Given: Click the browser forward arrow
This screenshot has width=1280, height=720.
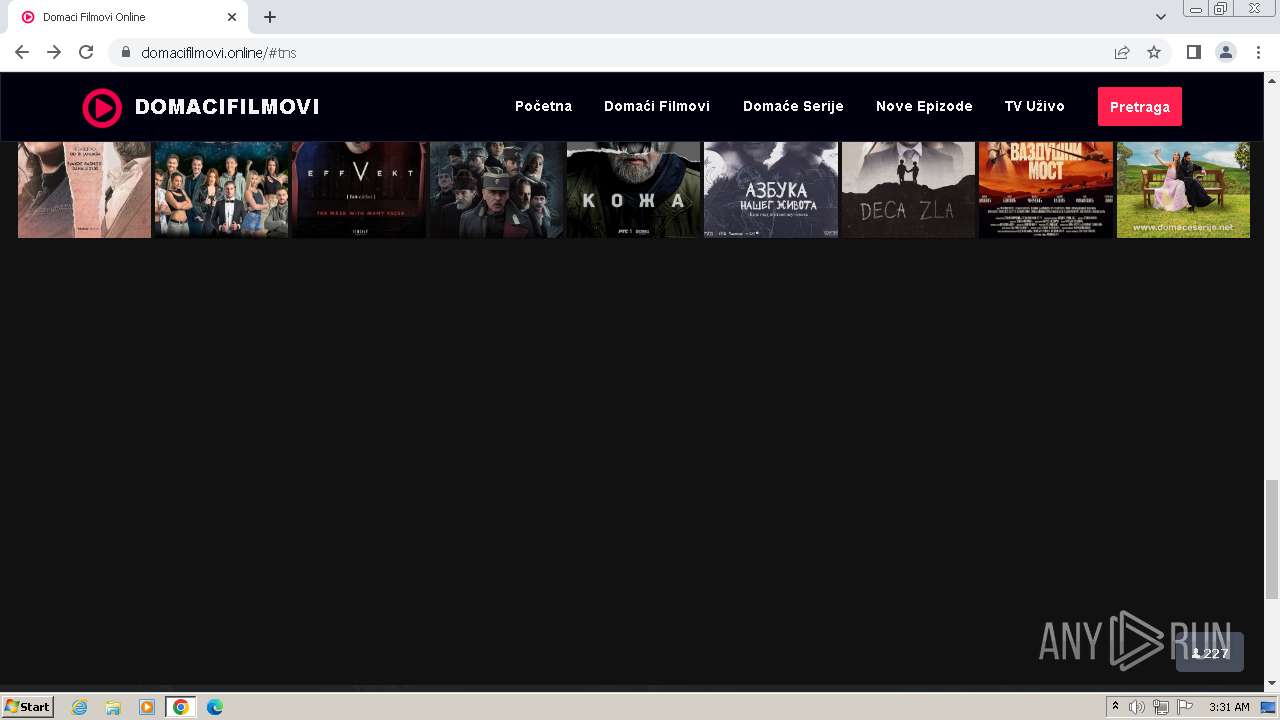Looking at the screenshot, I should [x=54, y=52].
